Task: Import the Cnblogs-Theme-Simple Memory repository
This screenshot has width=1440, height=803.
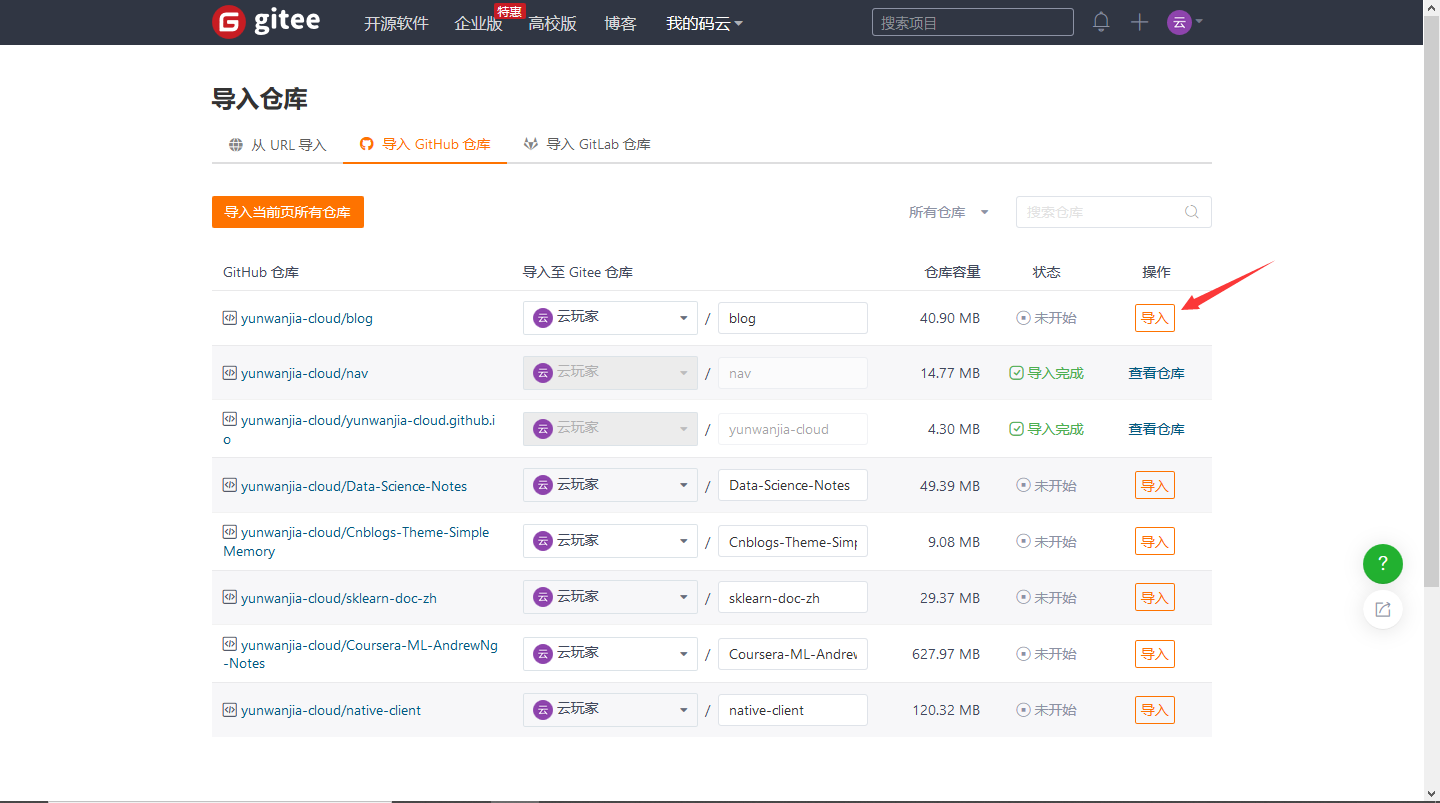Action: [1155, 541]
